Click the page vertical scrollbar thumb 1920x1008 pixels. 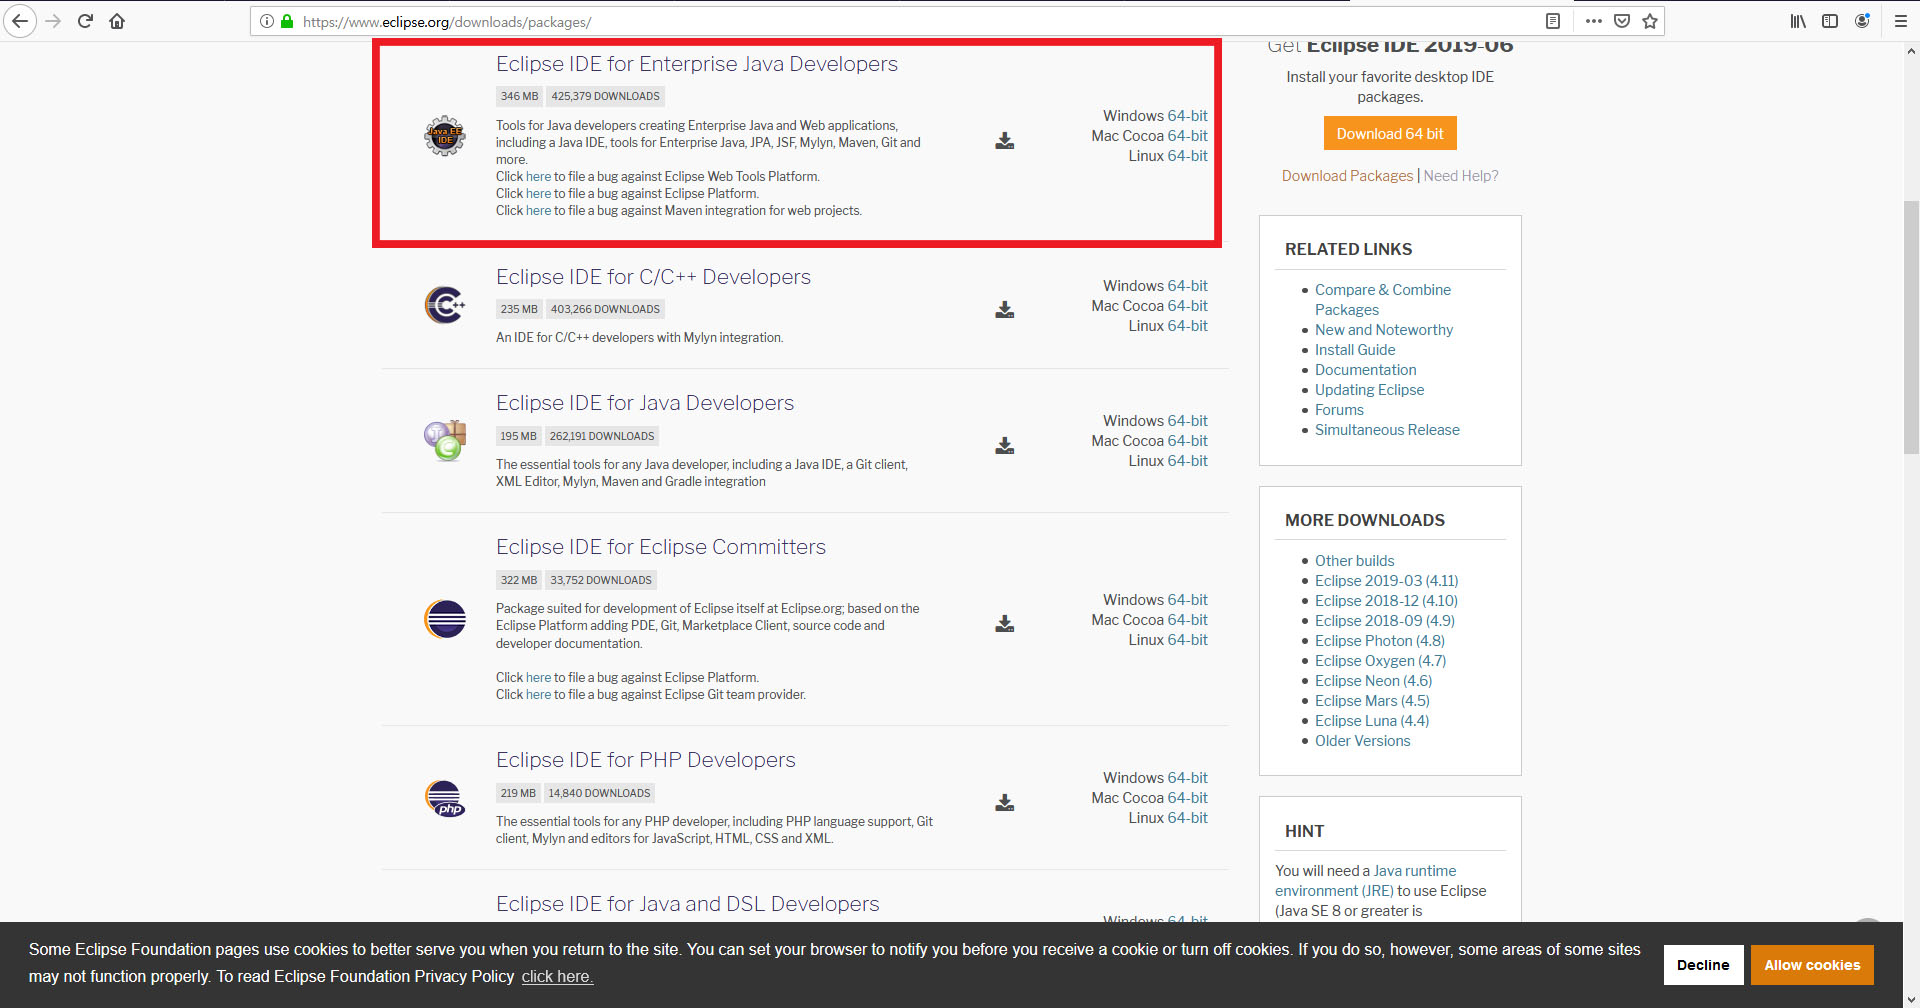click(1911, 327)
